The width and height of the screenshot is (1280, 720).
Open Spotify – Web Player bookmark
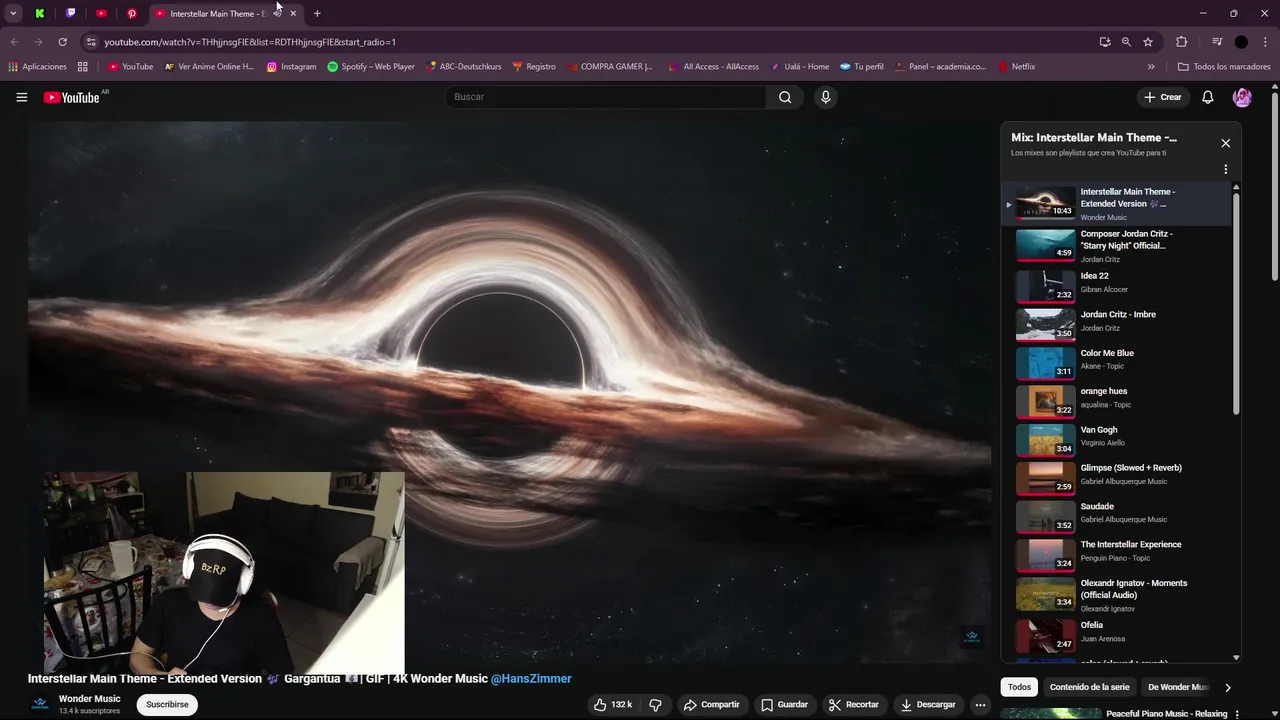point(371,67)
